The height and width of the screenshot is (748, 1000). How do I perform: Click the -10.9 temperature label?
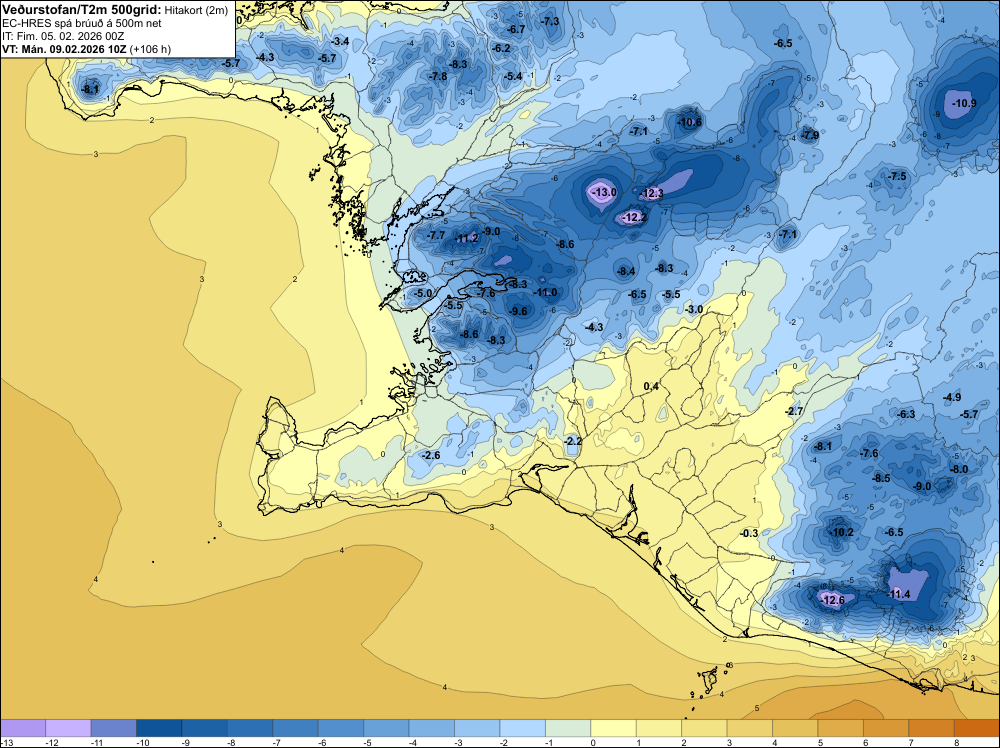tap(963, 103)
